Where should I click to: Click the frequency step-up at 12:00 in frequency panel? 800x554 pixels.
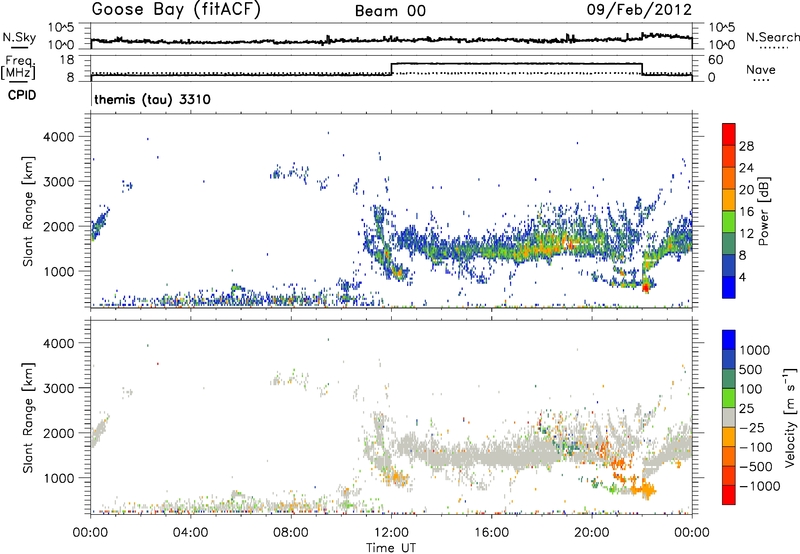[391, 69]
